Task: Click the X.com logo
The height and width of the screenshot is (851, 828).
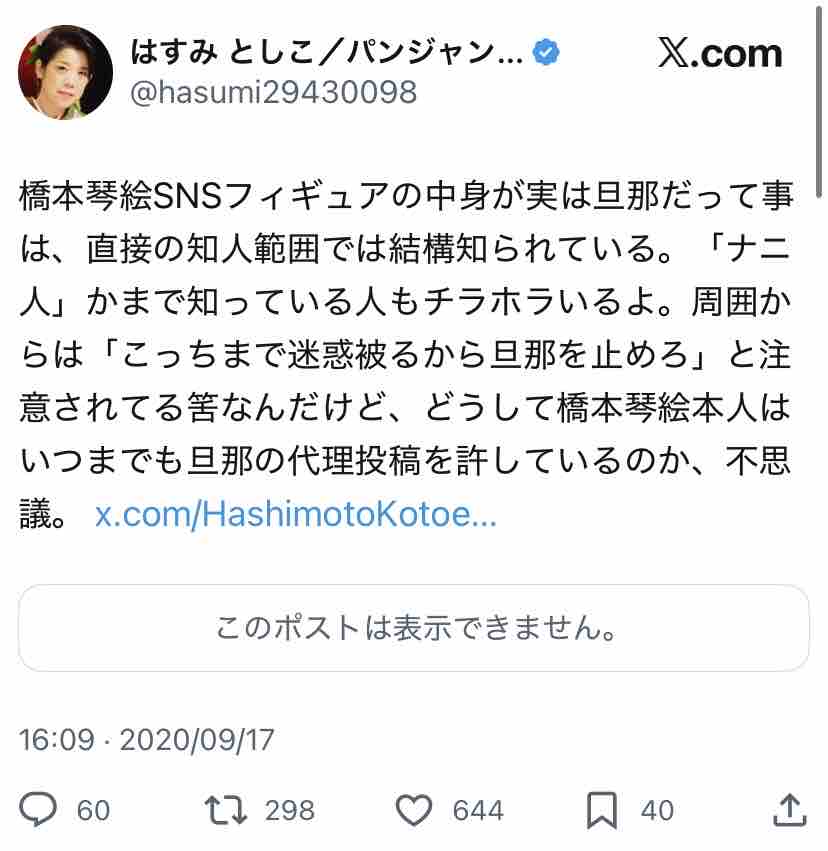Action: [x=720, y=54]
